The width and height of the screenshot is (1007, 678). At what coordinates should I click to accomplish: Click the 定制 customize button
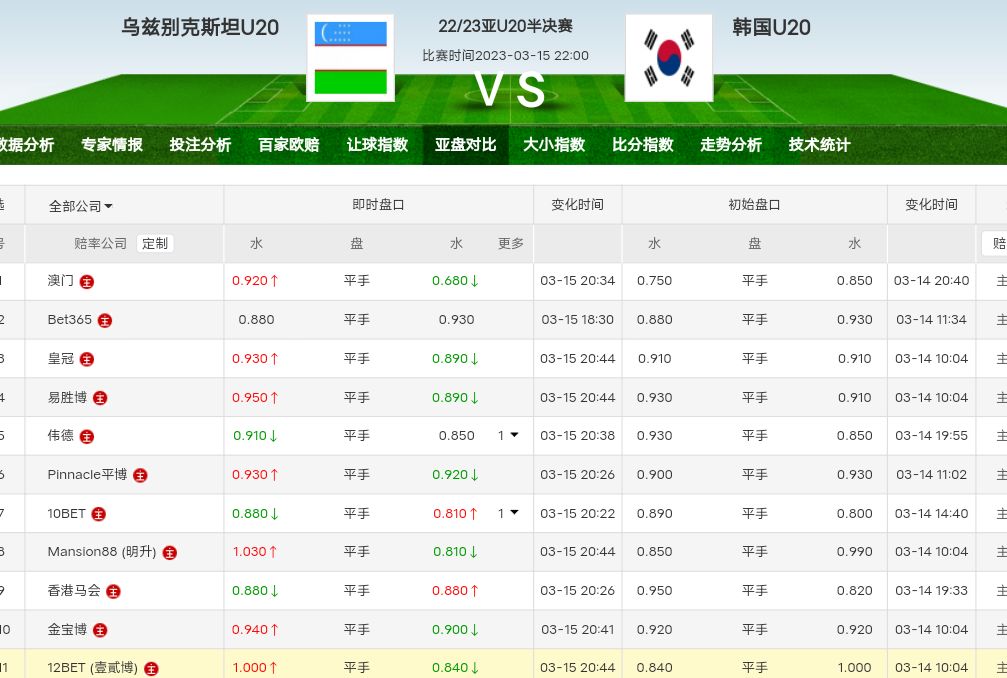155,243
